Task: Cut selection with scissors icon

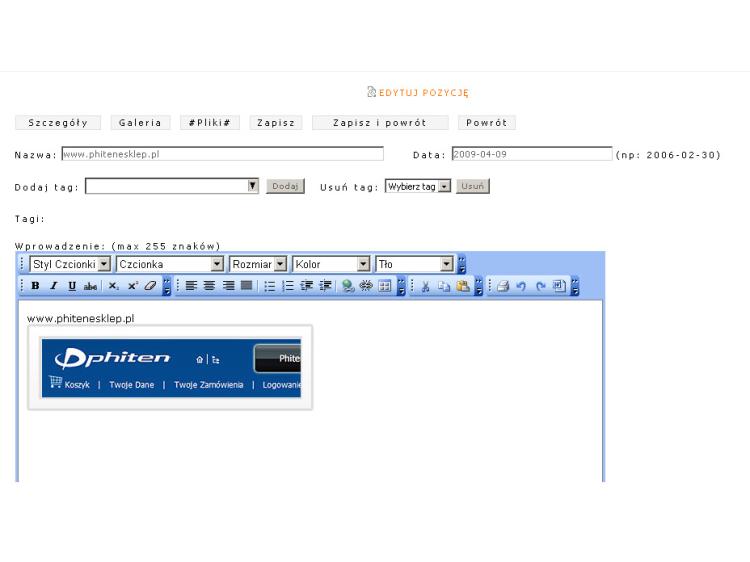Action: click(425, 286)
